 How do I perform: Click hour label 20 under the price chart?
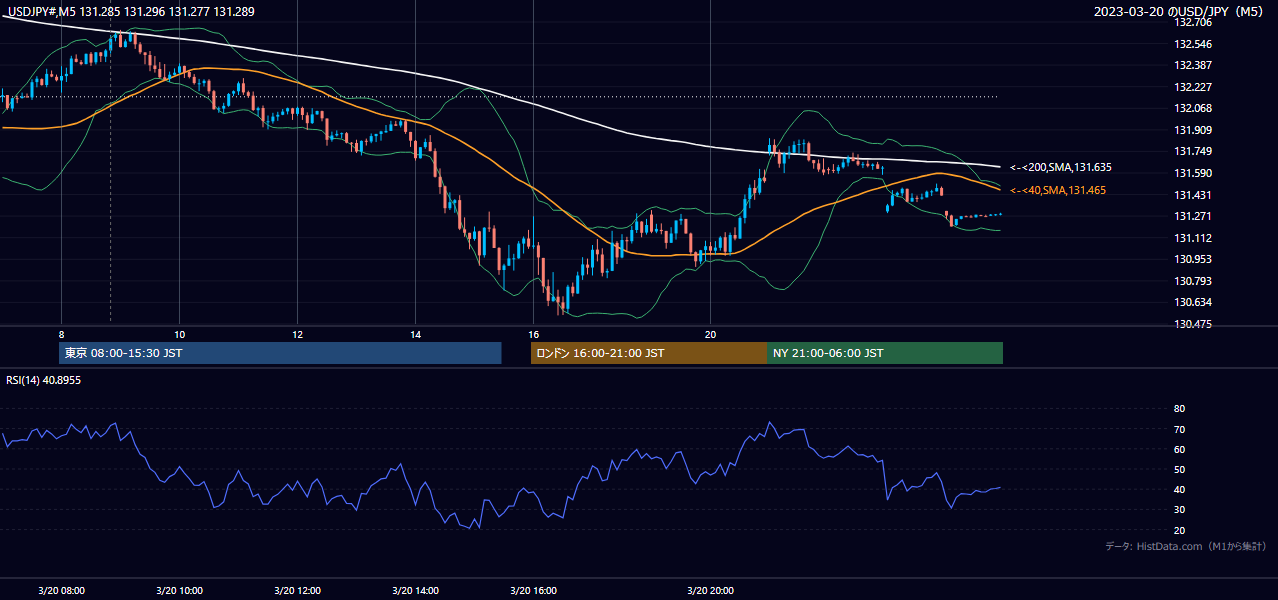coord(710,334)
